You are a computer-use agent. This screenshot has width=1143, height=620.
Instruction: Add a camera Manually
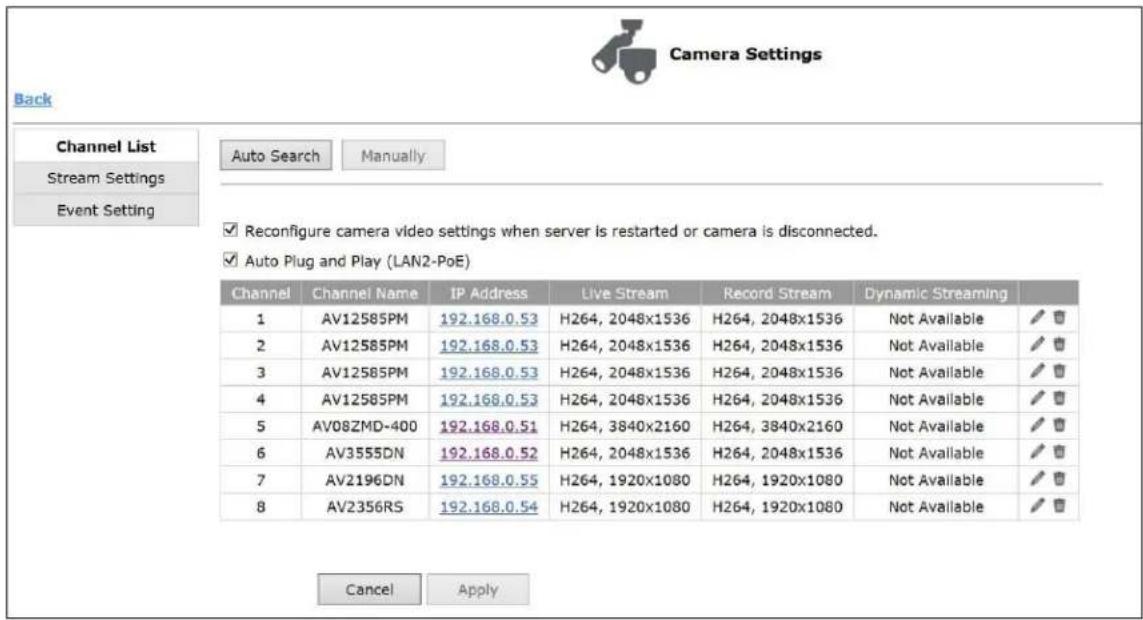393,155
